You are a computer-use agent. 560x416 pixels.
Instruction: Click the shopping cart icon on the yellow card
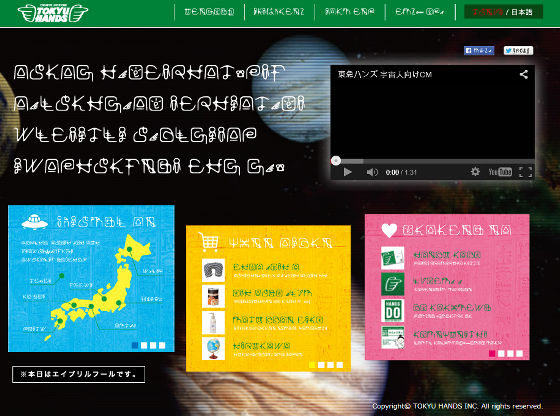(209, 242)
